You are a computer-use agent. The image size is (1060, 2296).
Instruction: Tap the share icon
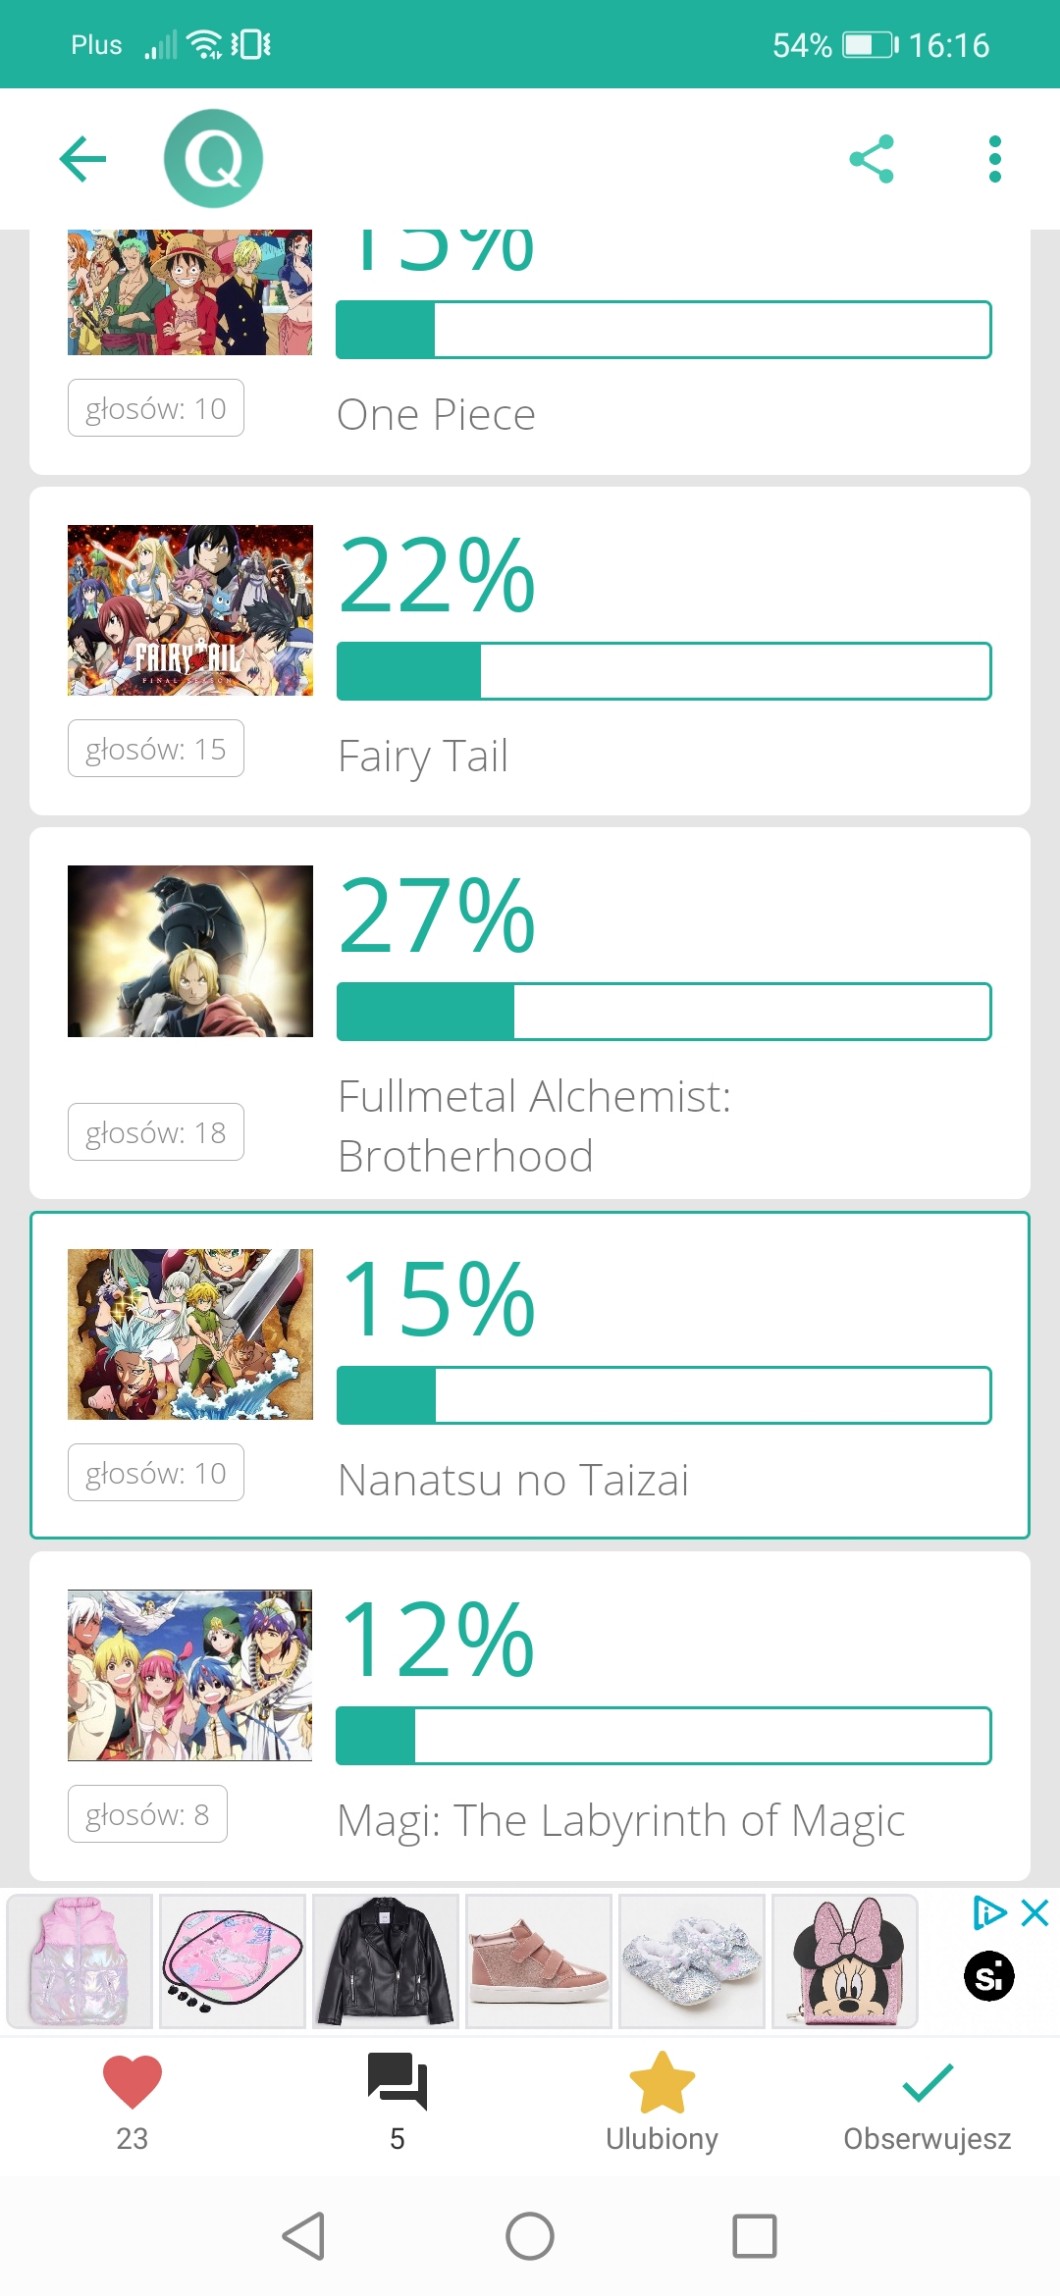[x=871, y=159]
